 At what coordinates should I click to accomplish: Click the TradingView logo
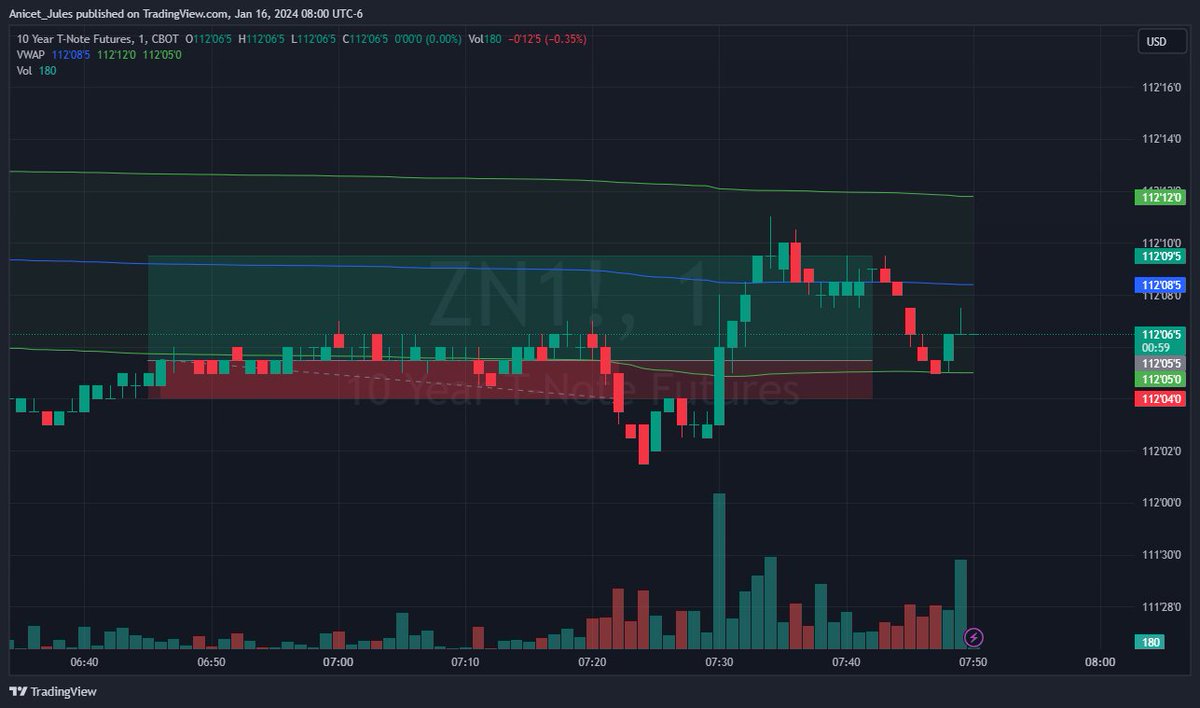(52, 691)
